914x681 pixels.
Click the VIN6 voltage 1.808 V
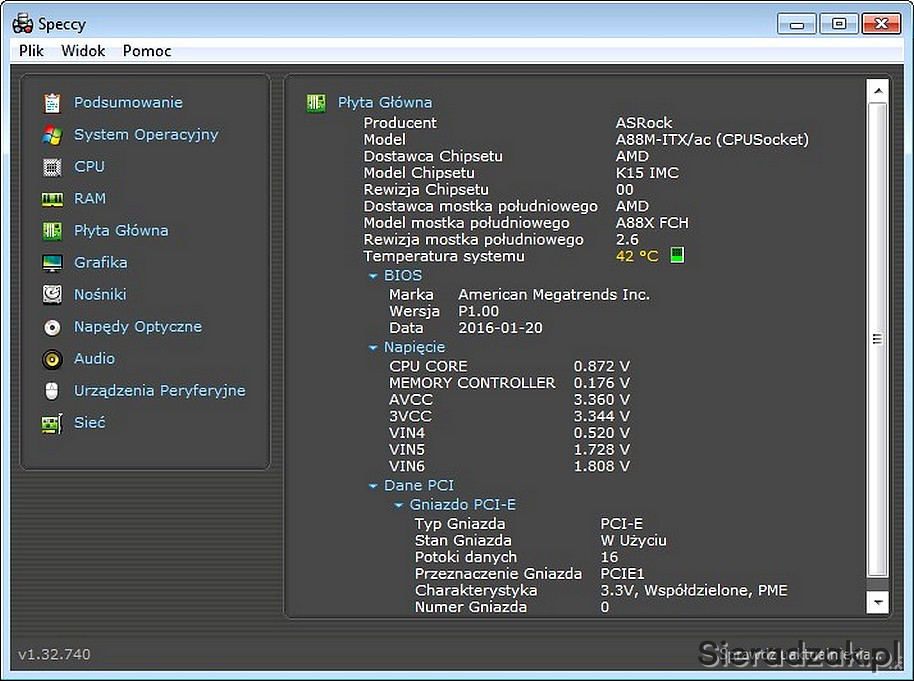click(602, 466)
